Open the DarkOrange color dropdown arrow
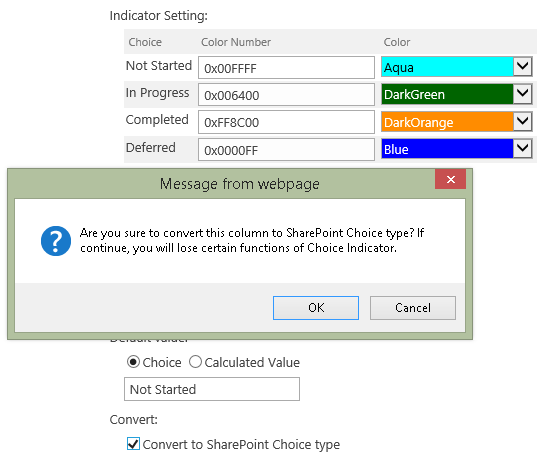 (x=522, y=121)
